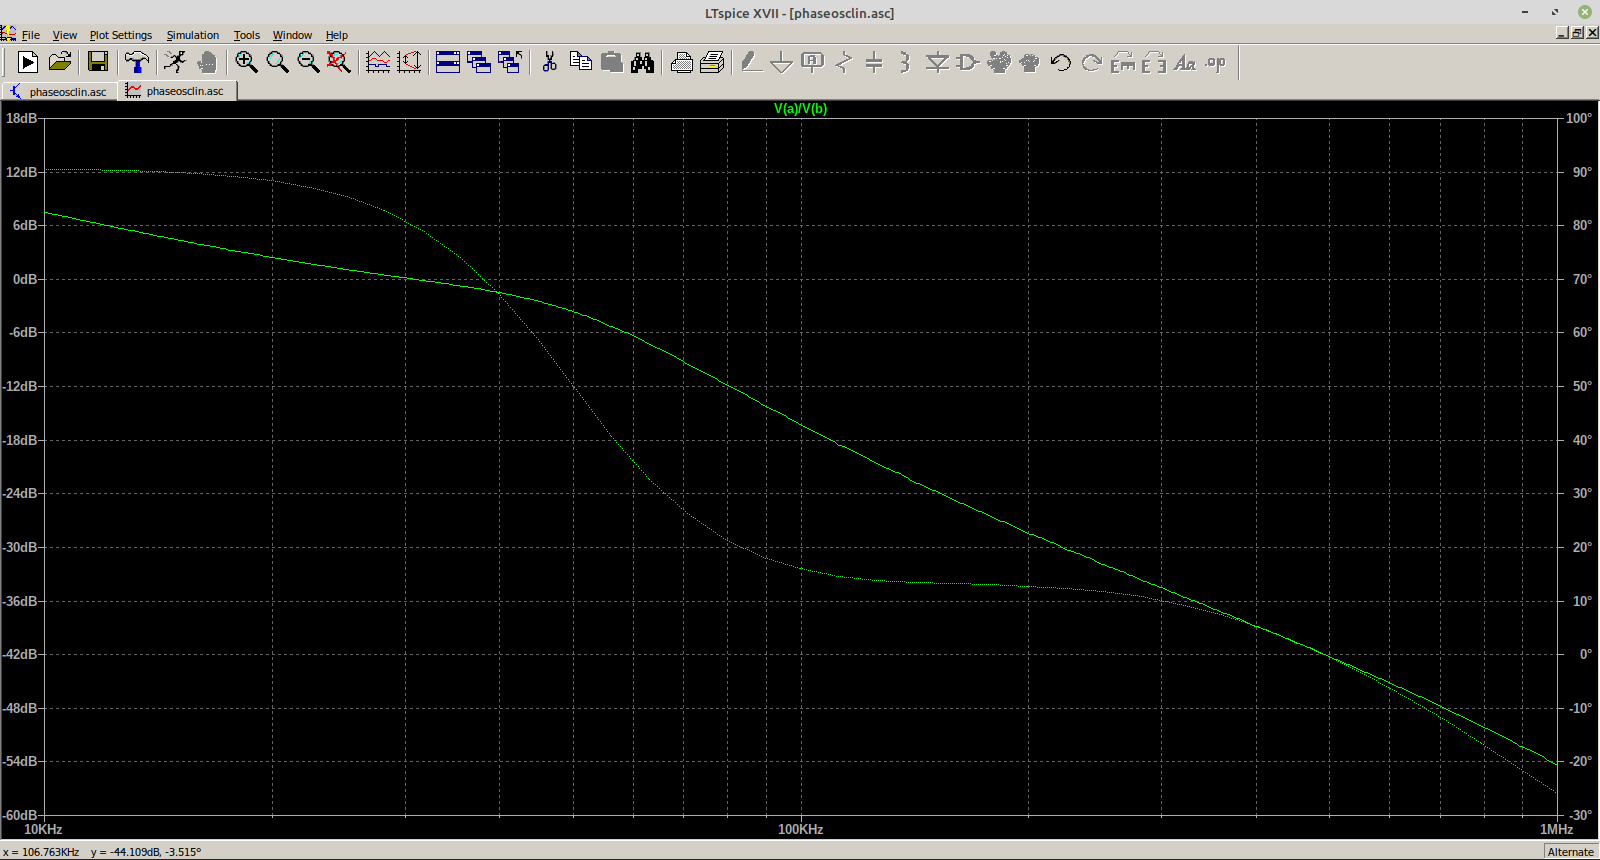Switch to the waveform plot phaseosclin.asc tab
The image size is (1600, 860).
pos(177,90)
